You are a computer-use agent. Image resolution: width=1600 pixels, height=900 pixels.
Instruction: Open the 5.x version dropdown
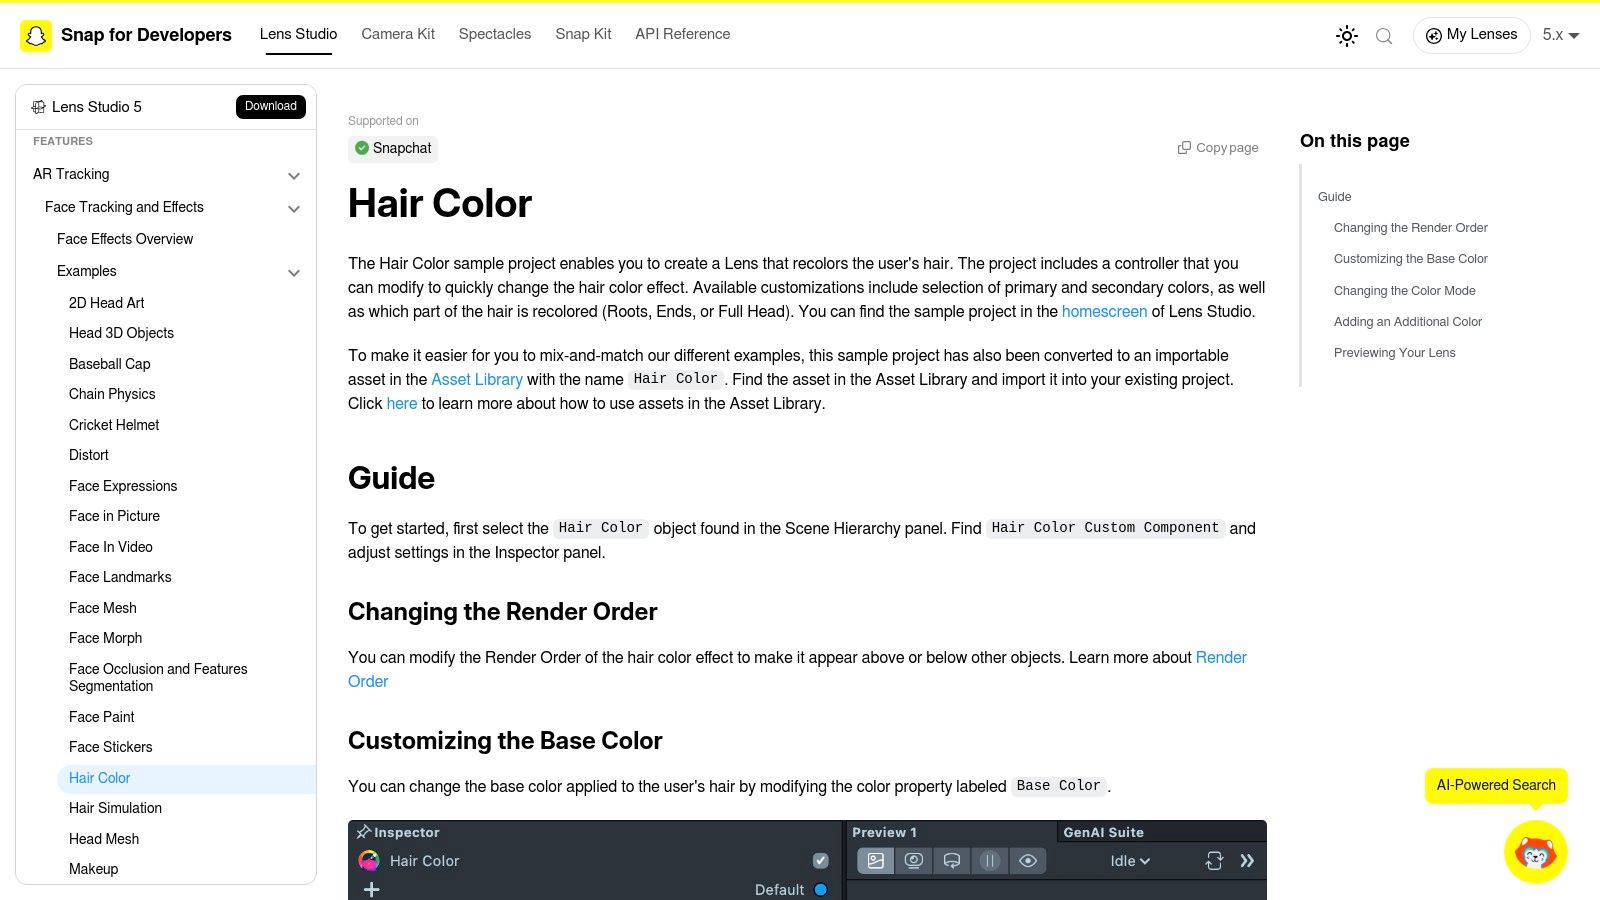click(1560, 35)
